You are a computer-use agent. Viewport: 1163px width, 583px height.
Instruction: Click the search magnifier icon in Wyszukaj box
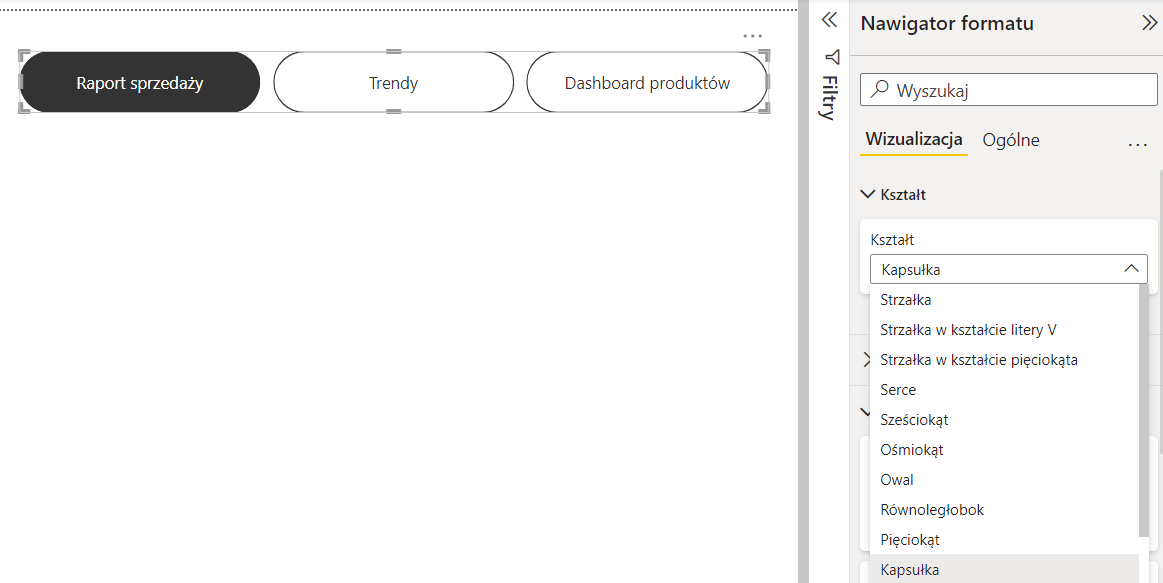[879, 90]
